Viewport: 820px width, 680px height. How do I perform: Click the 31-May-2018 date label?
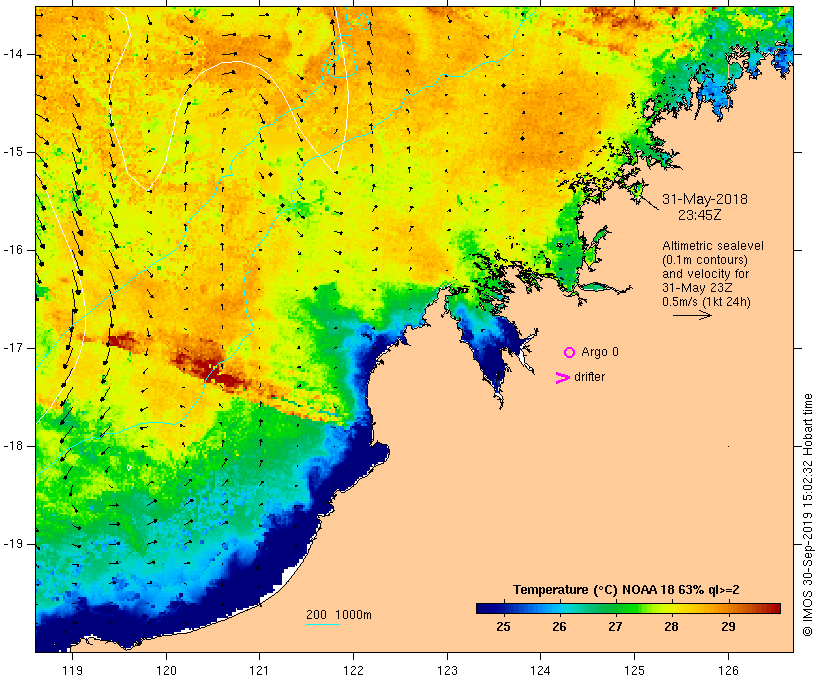coord(704,199)
